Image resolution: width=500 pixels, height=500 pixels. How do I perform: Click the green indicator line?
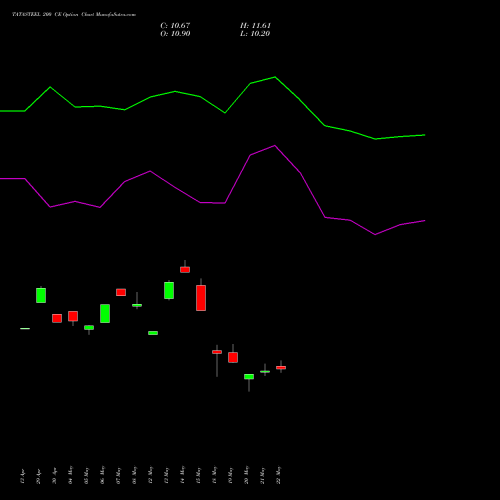click(x=200, y=97)
